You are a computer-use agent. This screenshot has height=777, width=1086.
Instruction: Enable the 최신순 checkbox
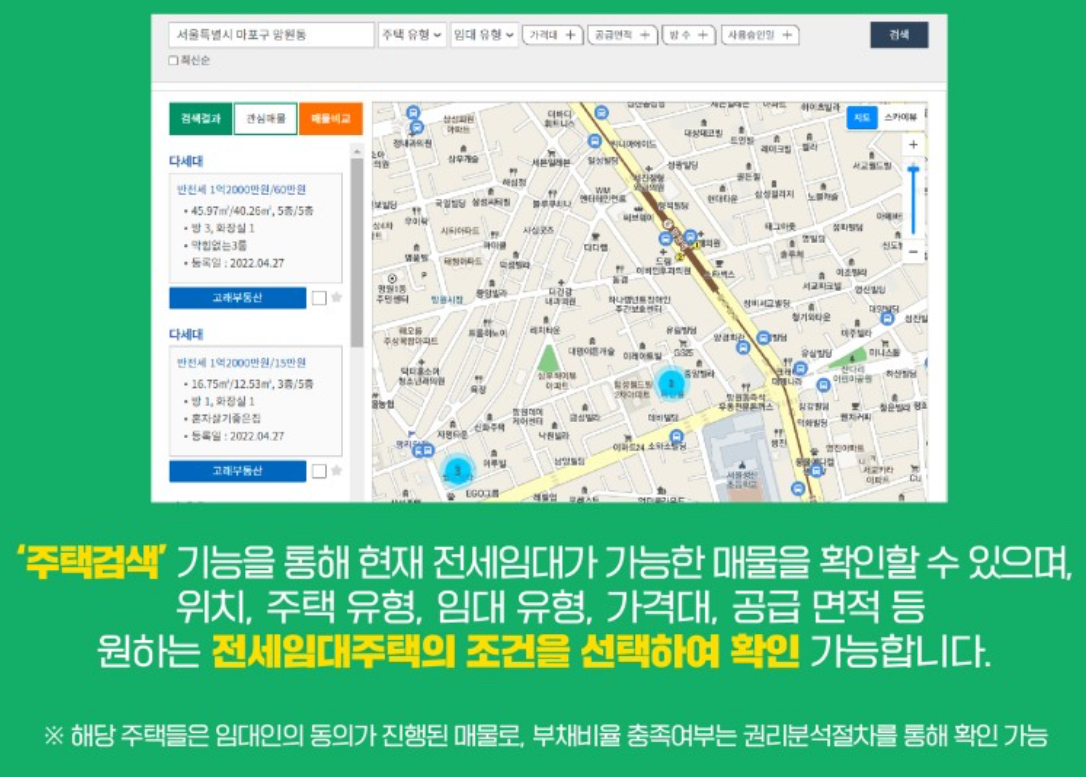tap(173, 61)
